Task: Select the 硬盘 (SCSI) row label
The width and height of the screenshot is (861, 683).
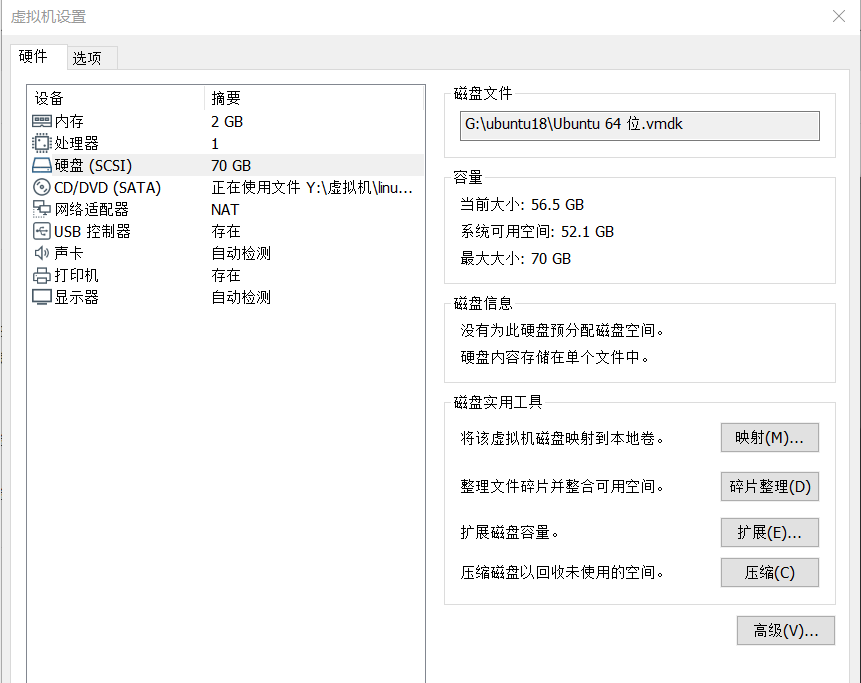Action: (93, 165)
